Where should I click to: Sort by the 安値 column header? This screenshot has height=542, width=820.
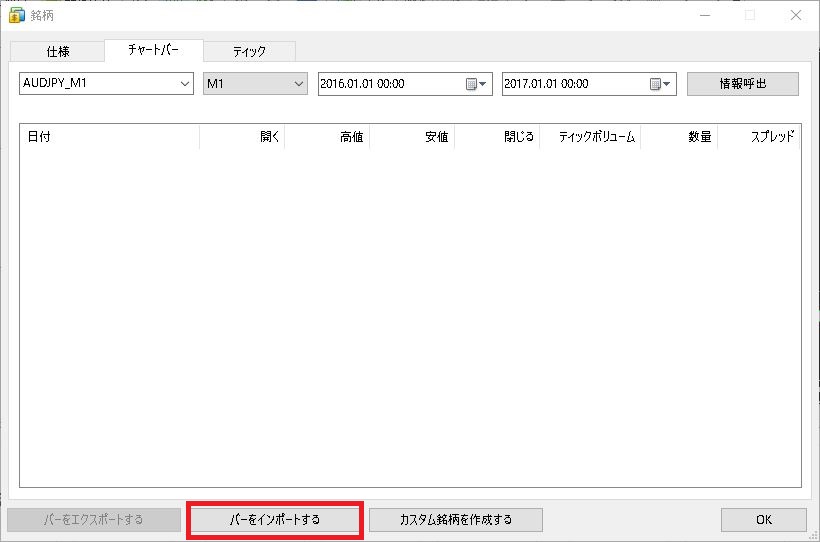tap(412, 137)
